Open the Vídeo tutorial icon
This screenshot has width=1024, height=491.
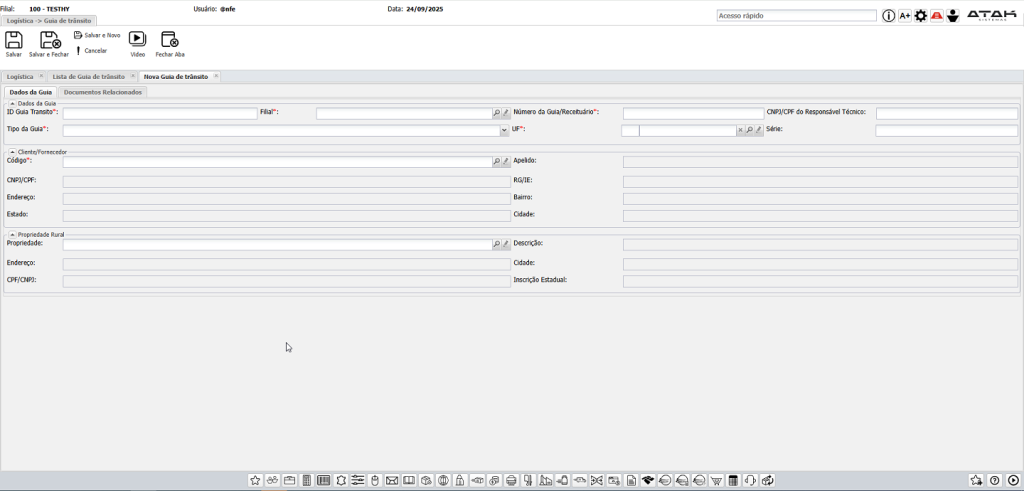tap(138, 40)
